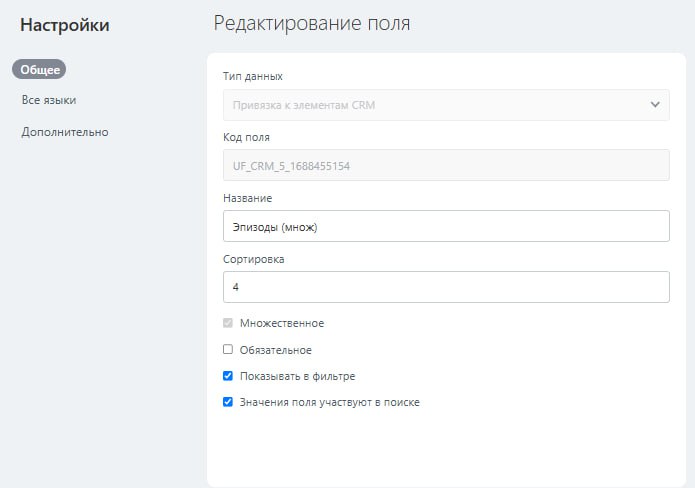Open the Дополнительно settings section

(x=65, y=132)
